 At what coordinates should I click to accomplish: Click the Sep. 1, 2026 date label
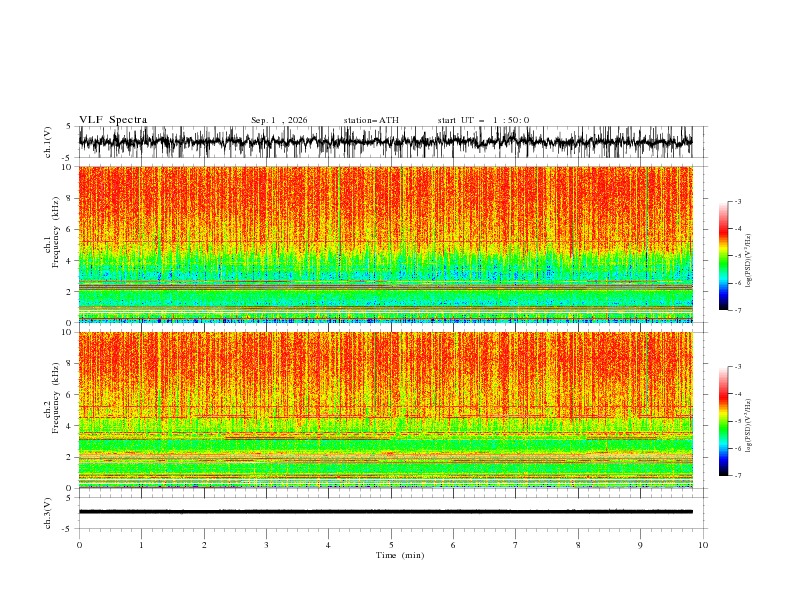pyautogui.click(x=279, y=120)
